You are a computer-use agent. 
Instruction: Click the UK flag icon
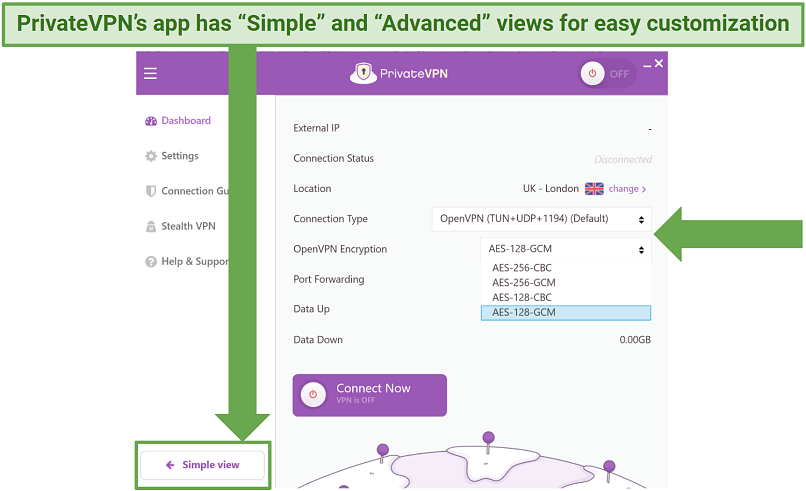pyautogui.click(x=594, y=188)
